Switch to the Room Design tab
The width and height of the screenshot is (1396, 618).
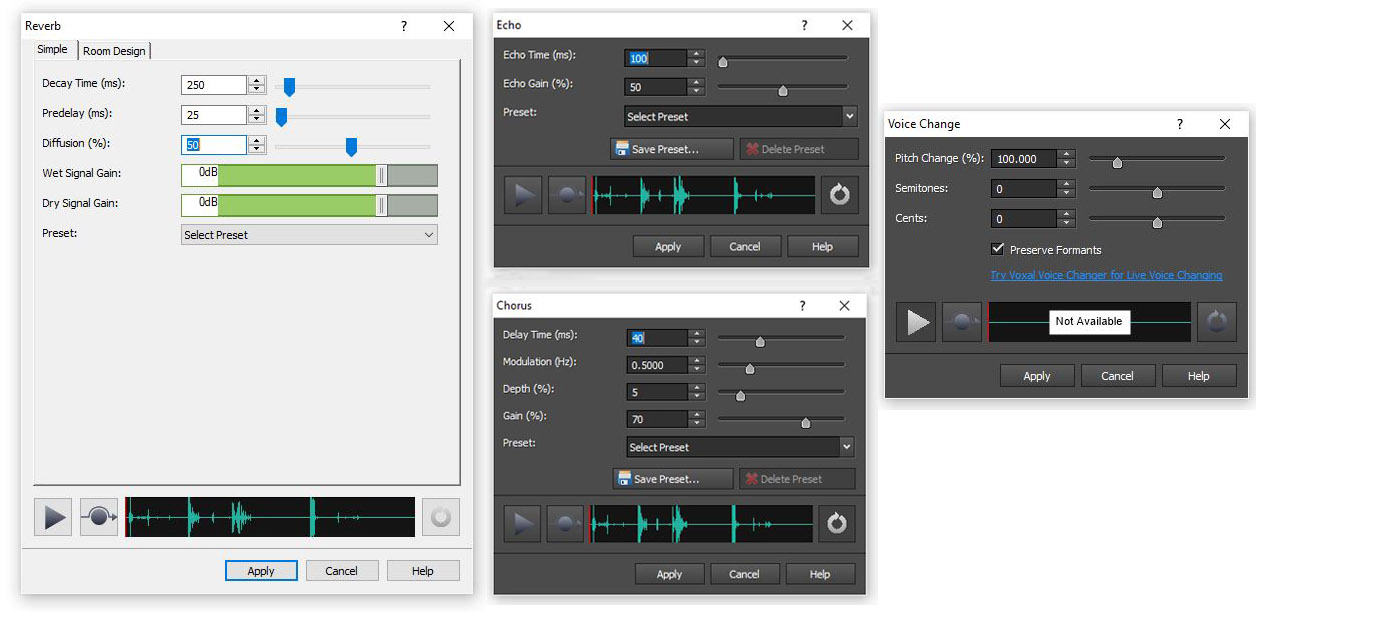114,51
